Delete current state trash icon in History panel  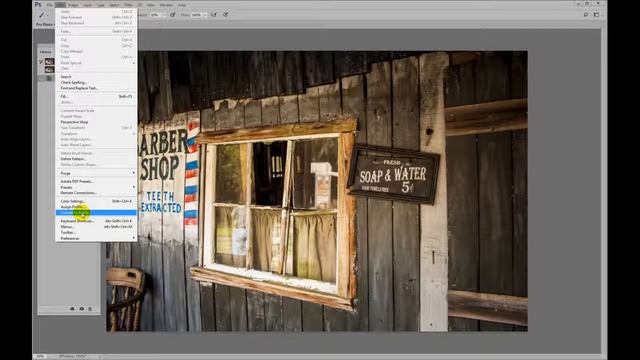click(90, 309)
